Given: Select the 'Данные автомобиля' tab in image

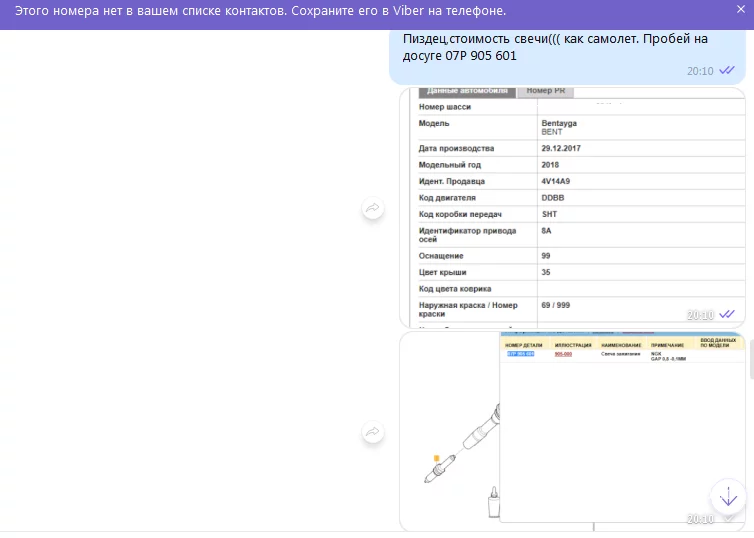Looking at the screenshot, I should 467,91.
